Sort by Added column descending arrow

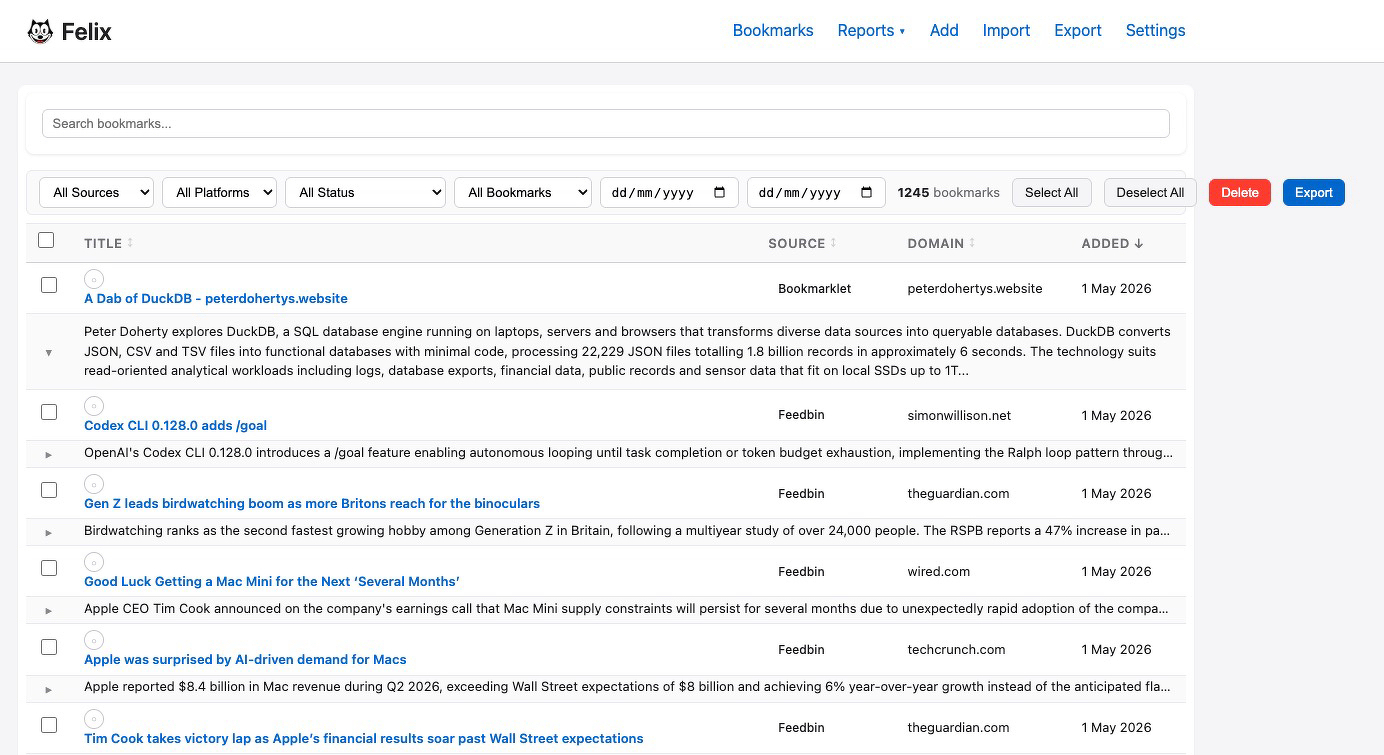(1138, 243)
